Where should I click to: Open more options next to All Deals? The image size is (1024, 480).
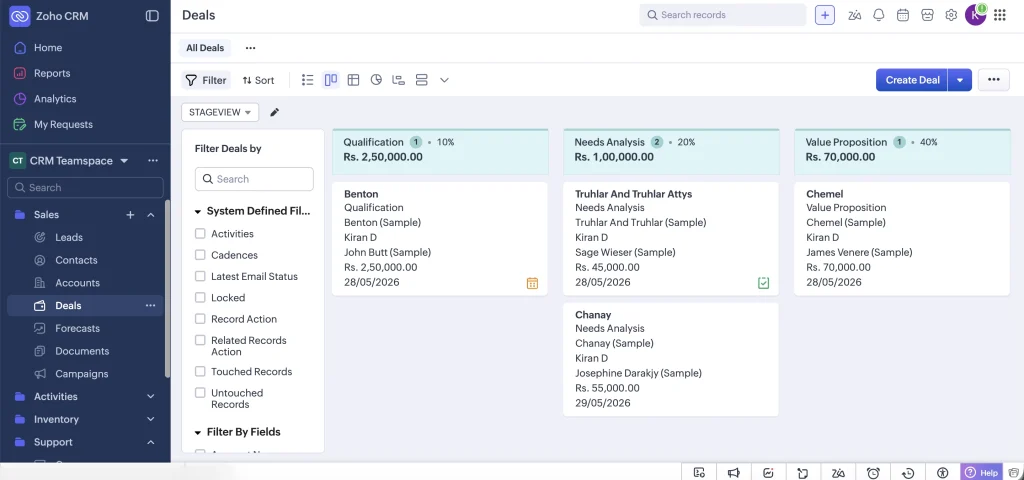[250, 48]
